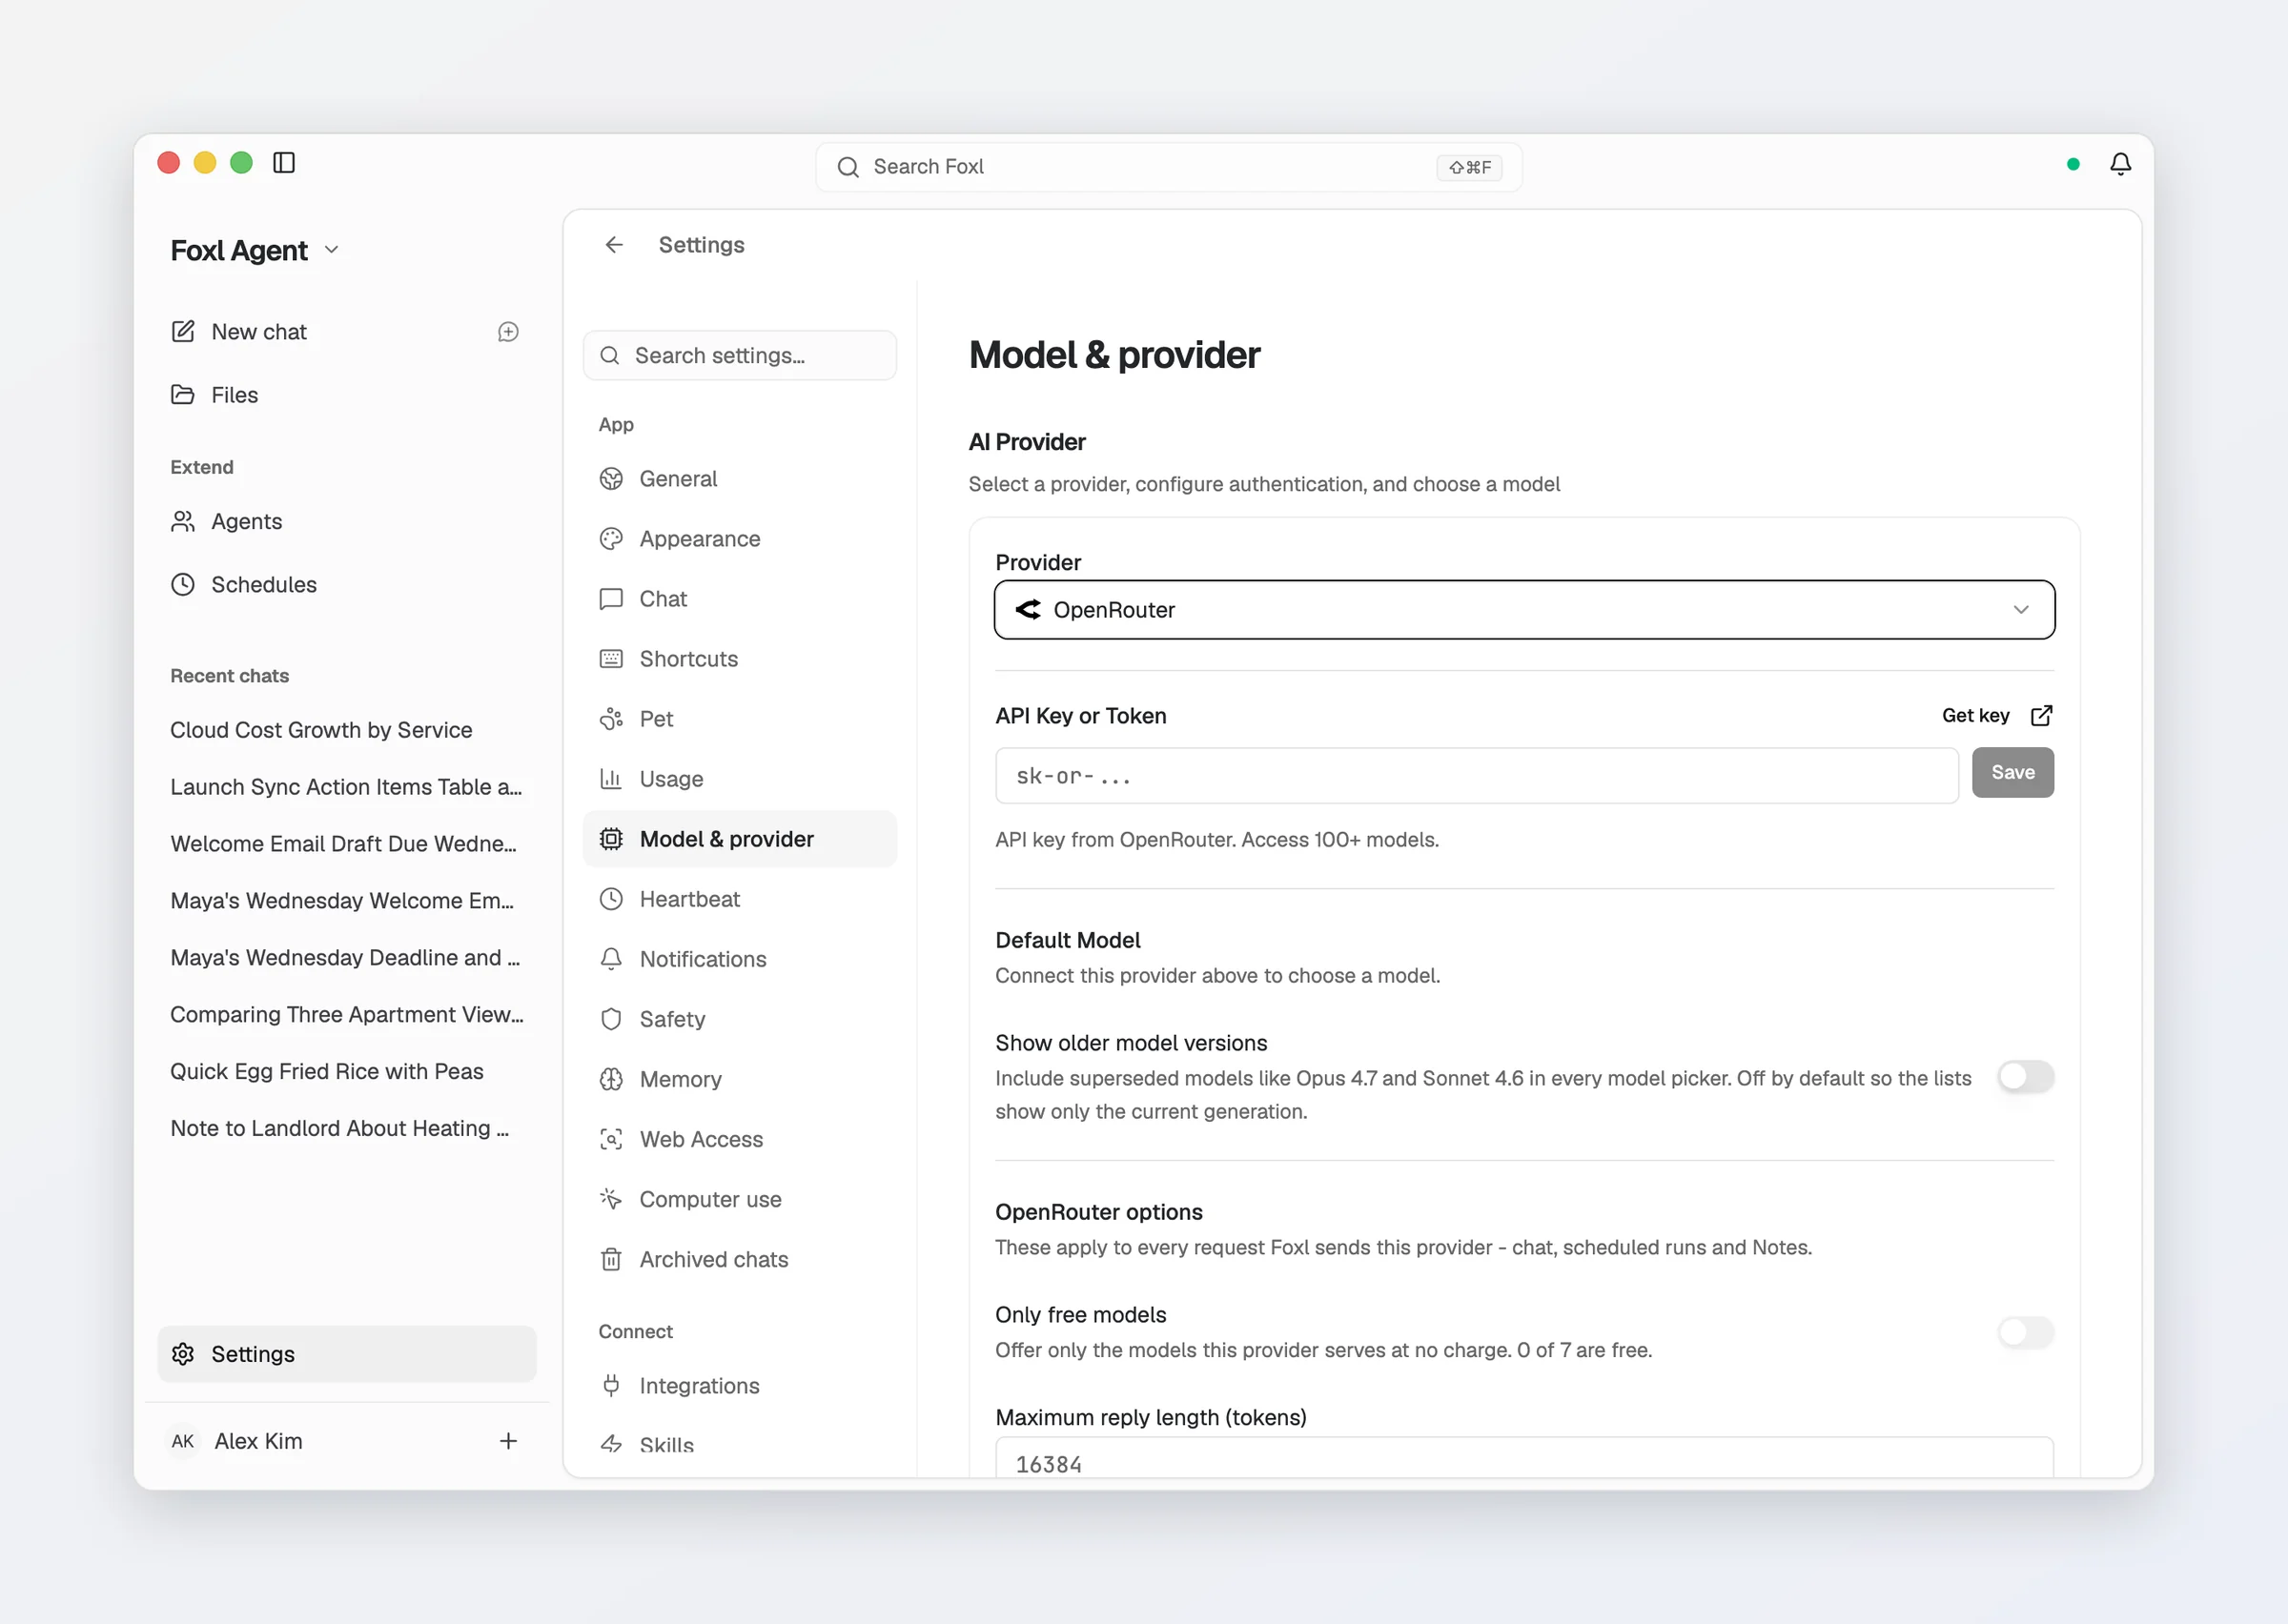Viewport: 2288px width, 1624px height.
Task: Open Appearance settings section
Action: click(740, 539)
